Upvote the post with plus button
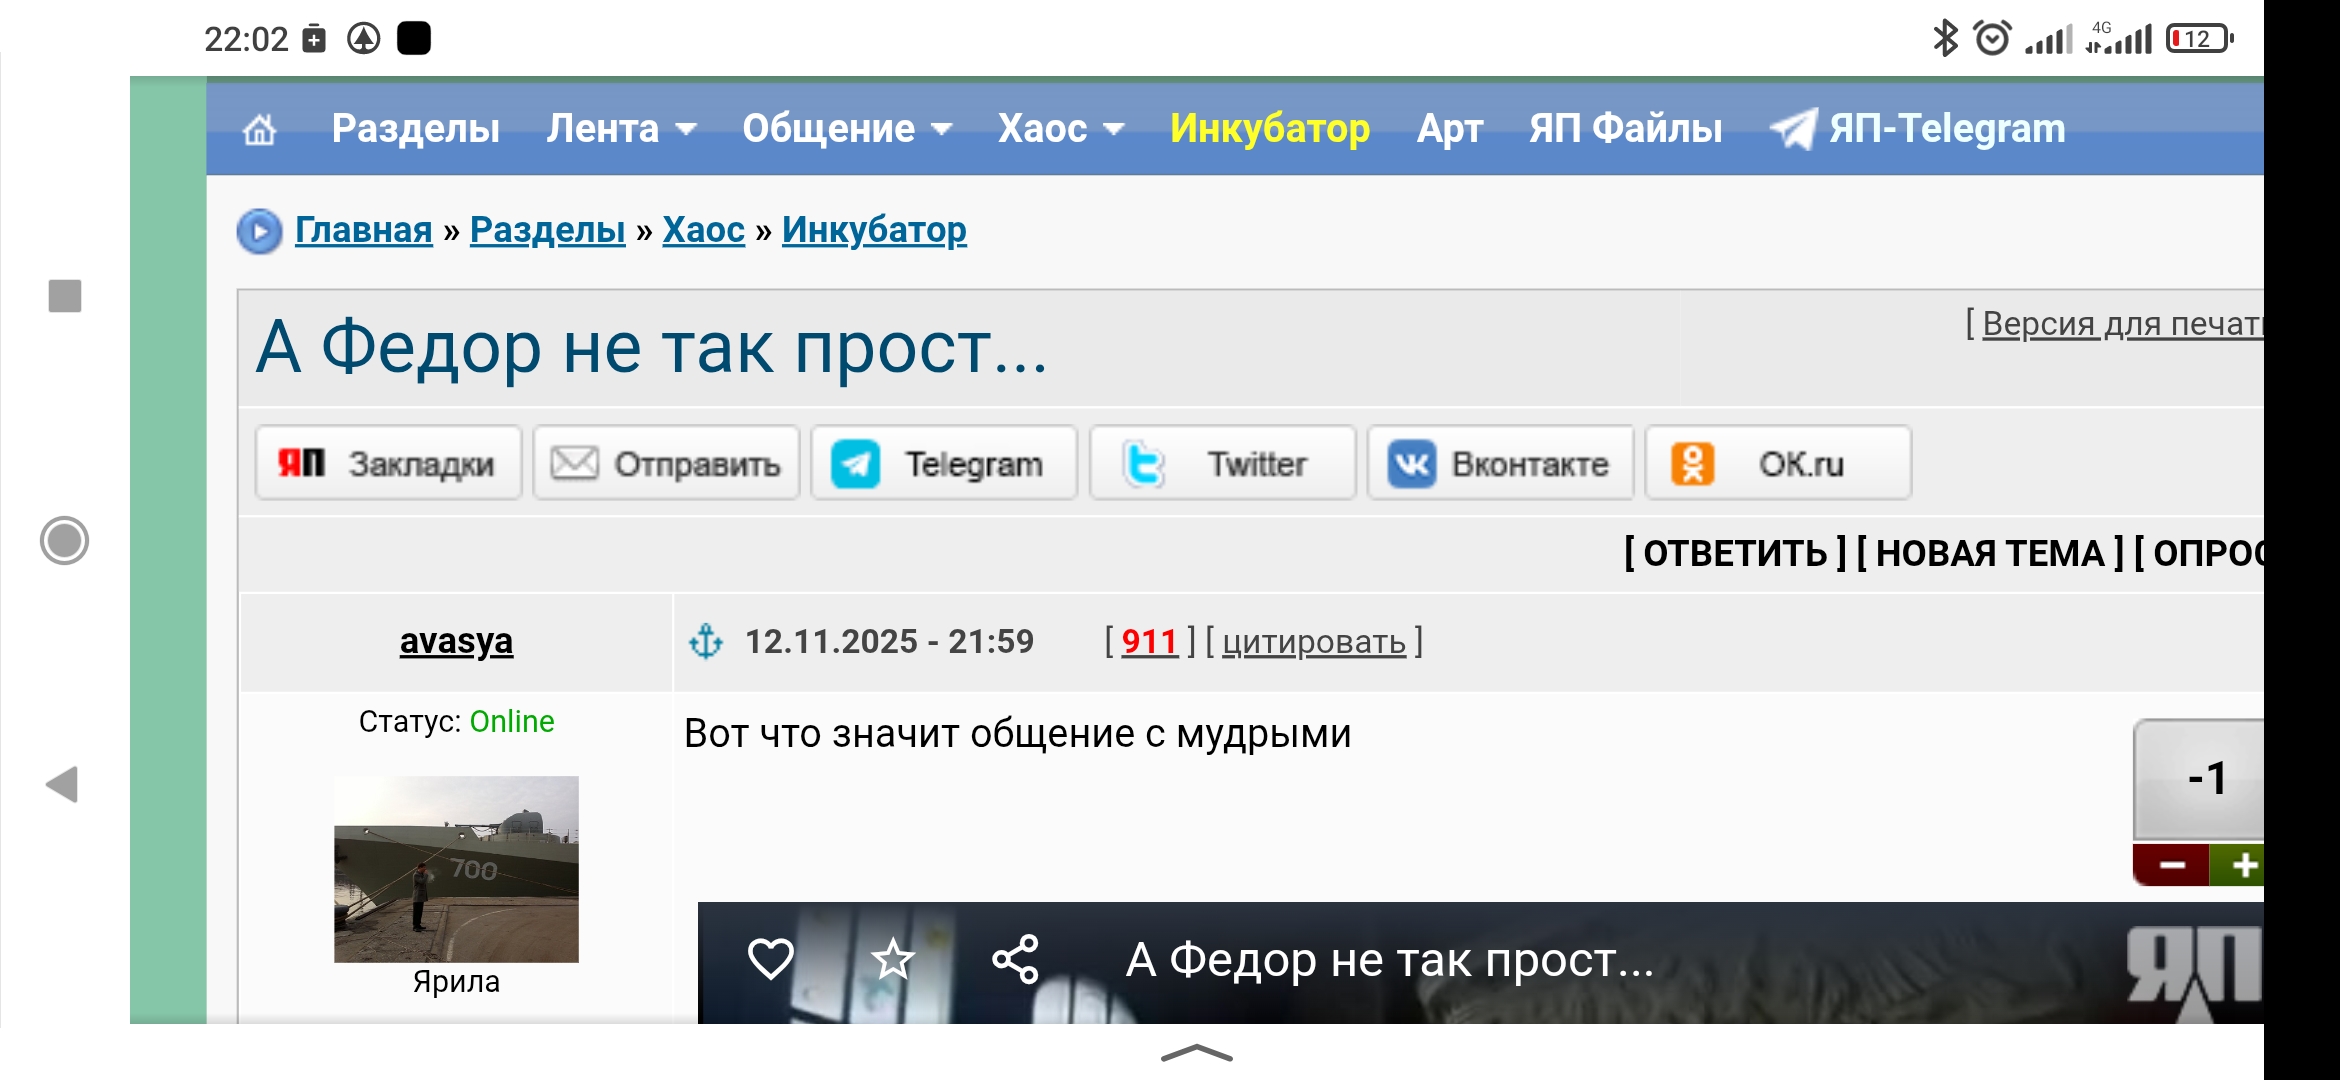 point(2238,866)
